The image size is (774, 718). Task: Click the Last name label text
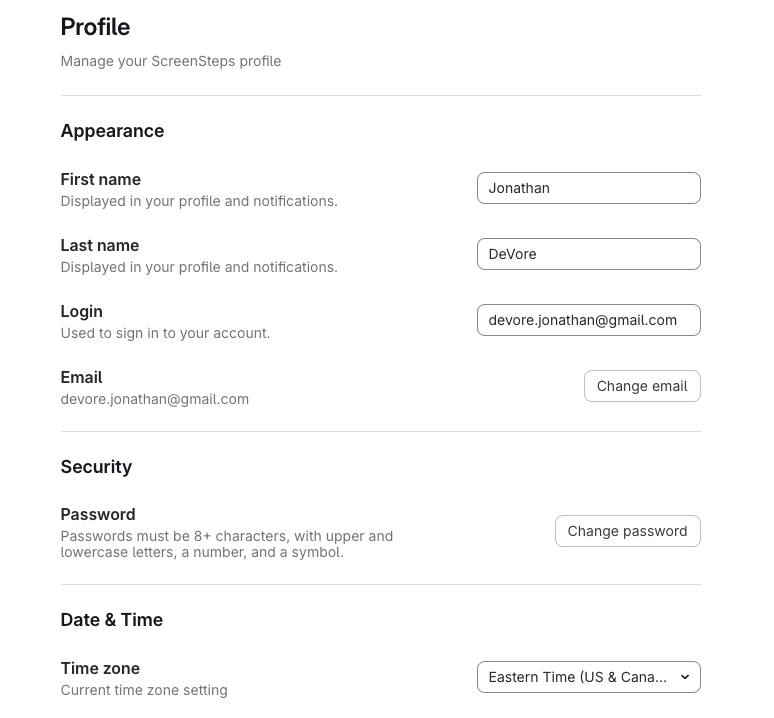click(100, 245)
